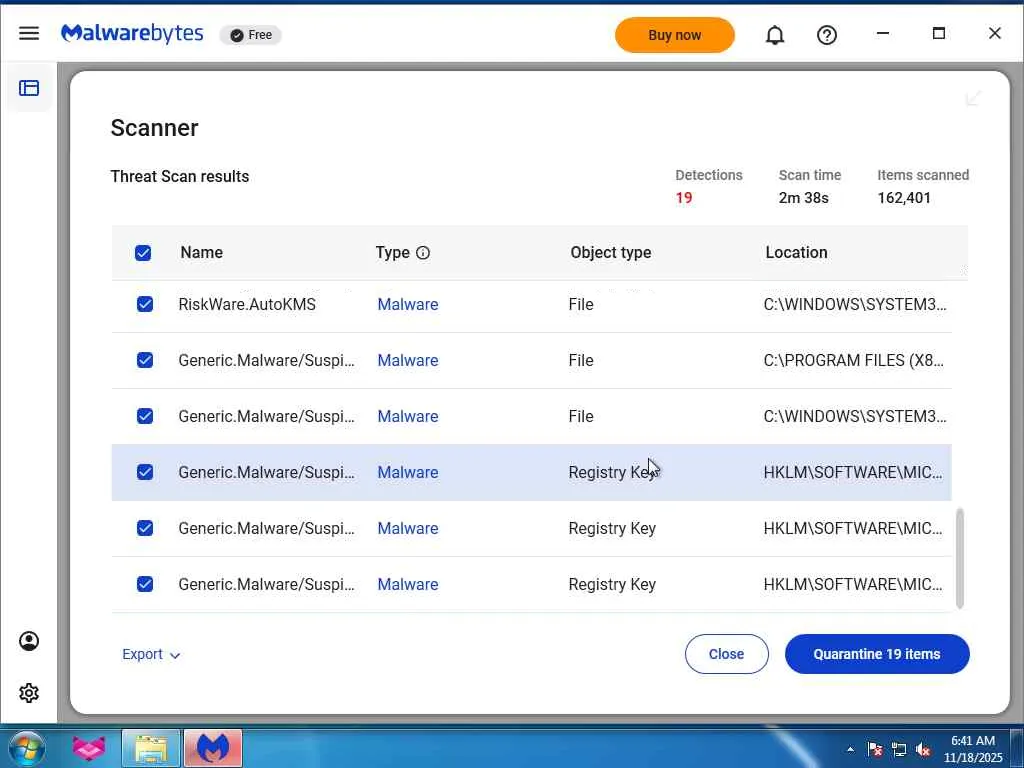This screenshot has width=1024, height=768.
Task: Sort by the Type column header
Action: pos(392,253)
